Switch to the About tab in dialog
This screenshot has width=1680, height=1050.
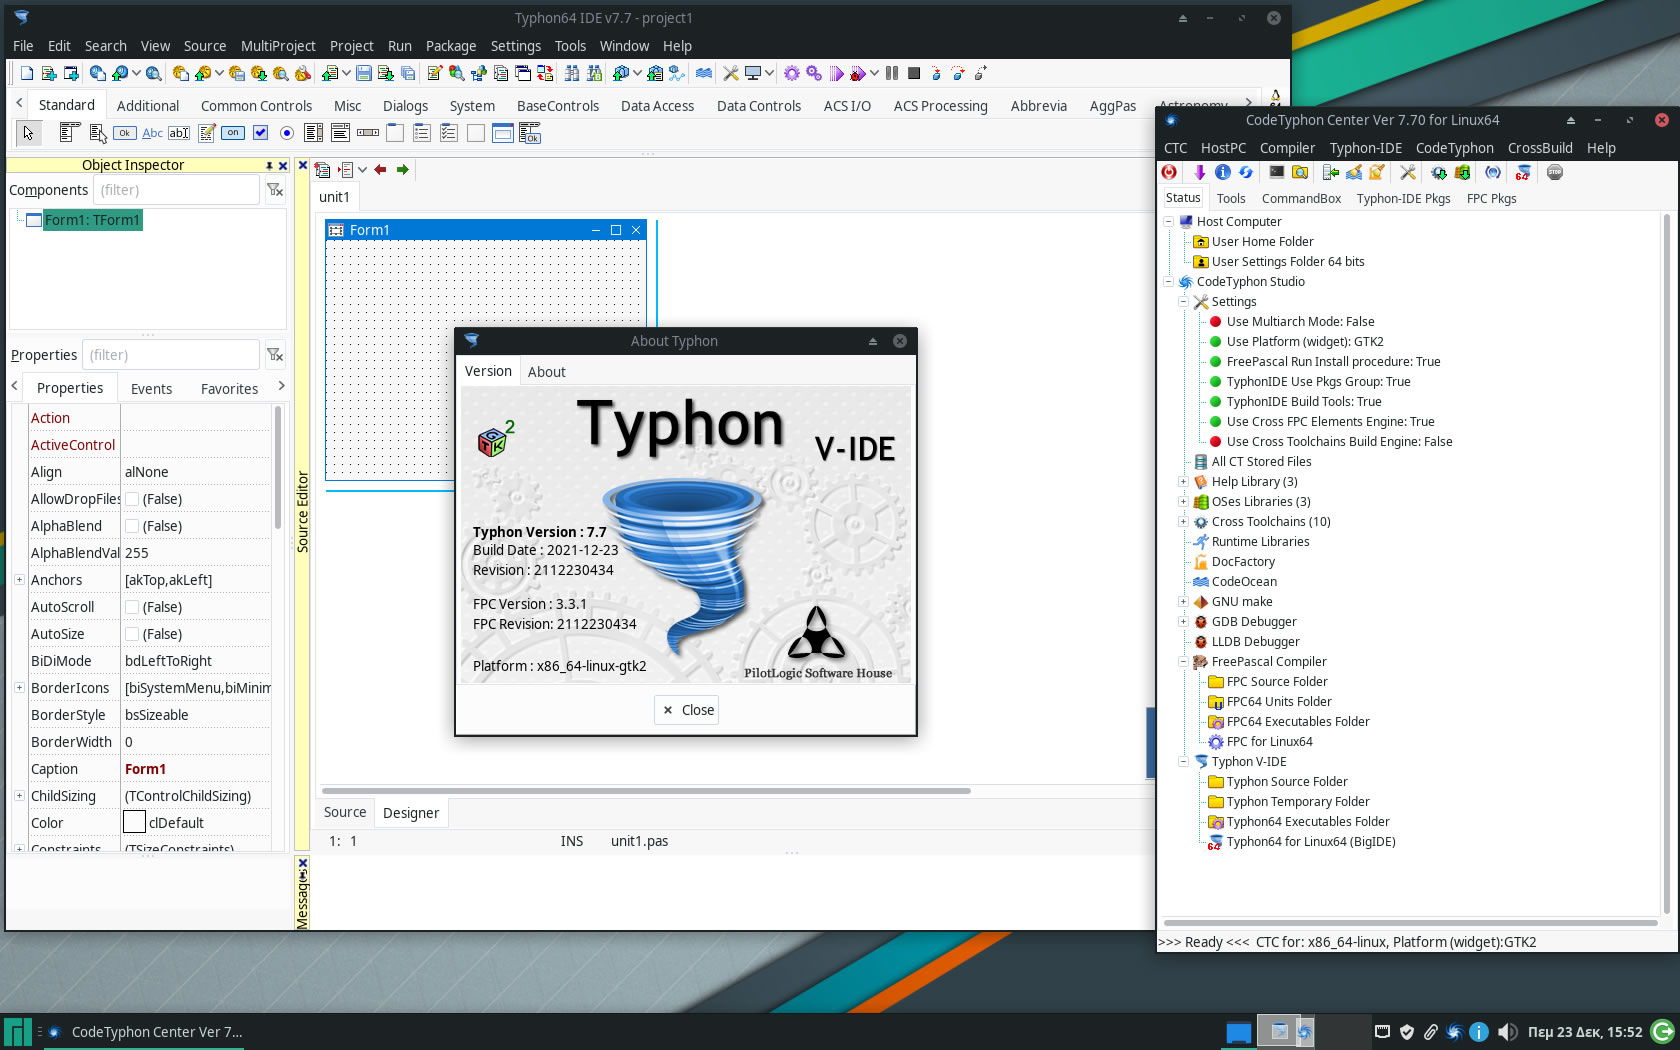coord(546,372)
